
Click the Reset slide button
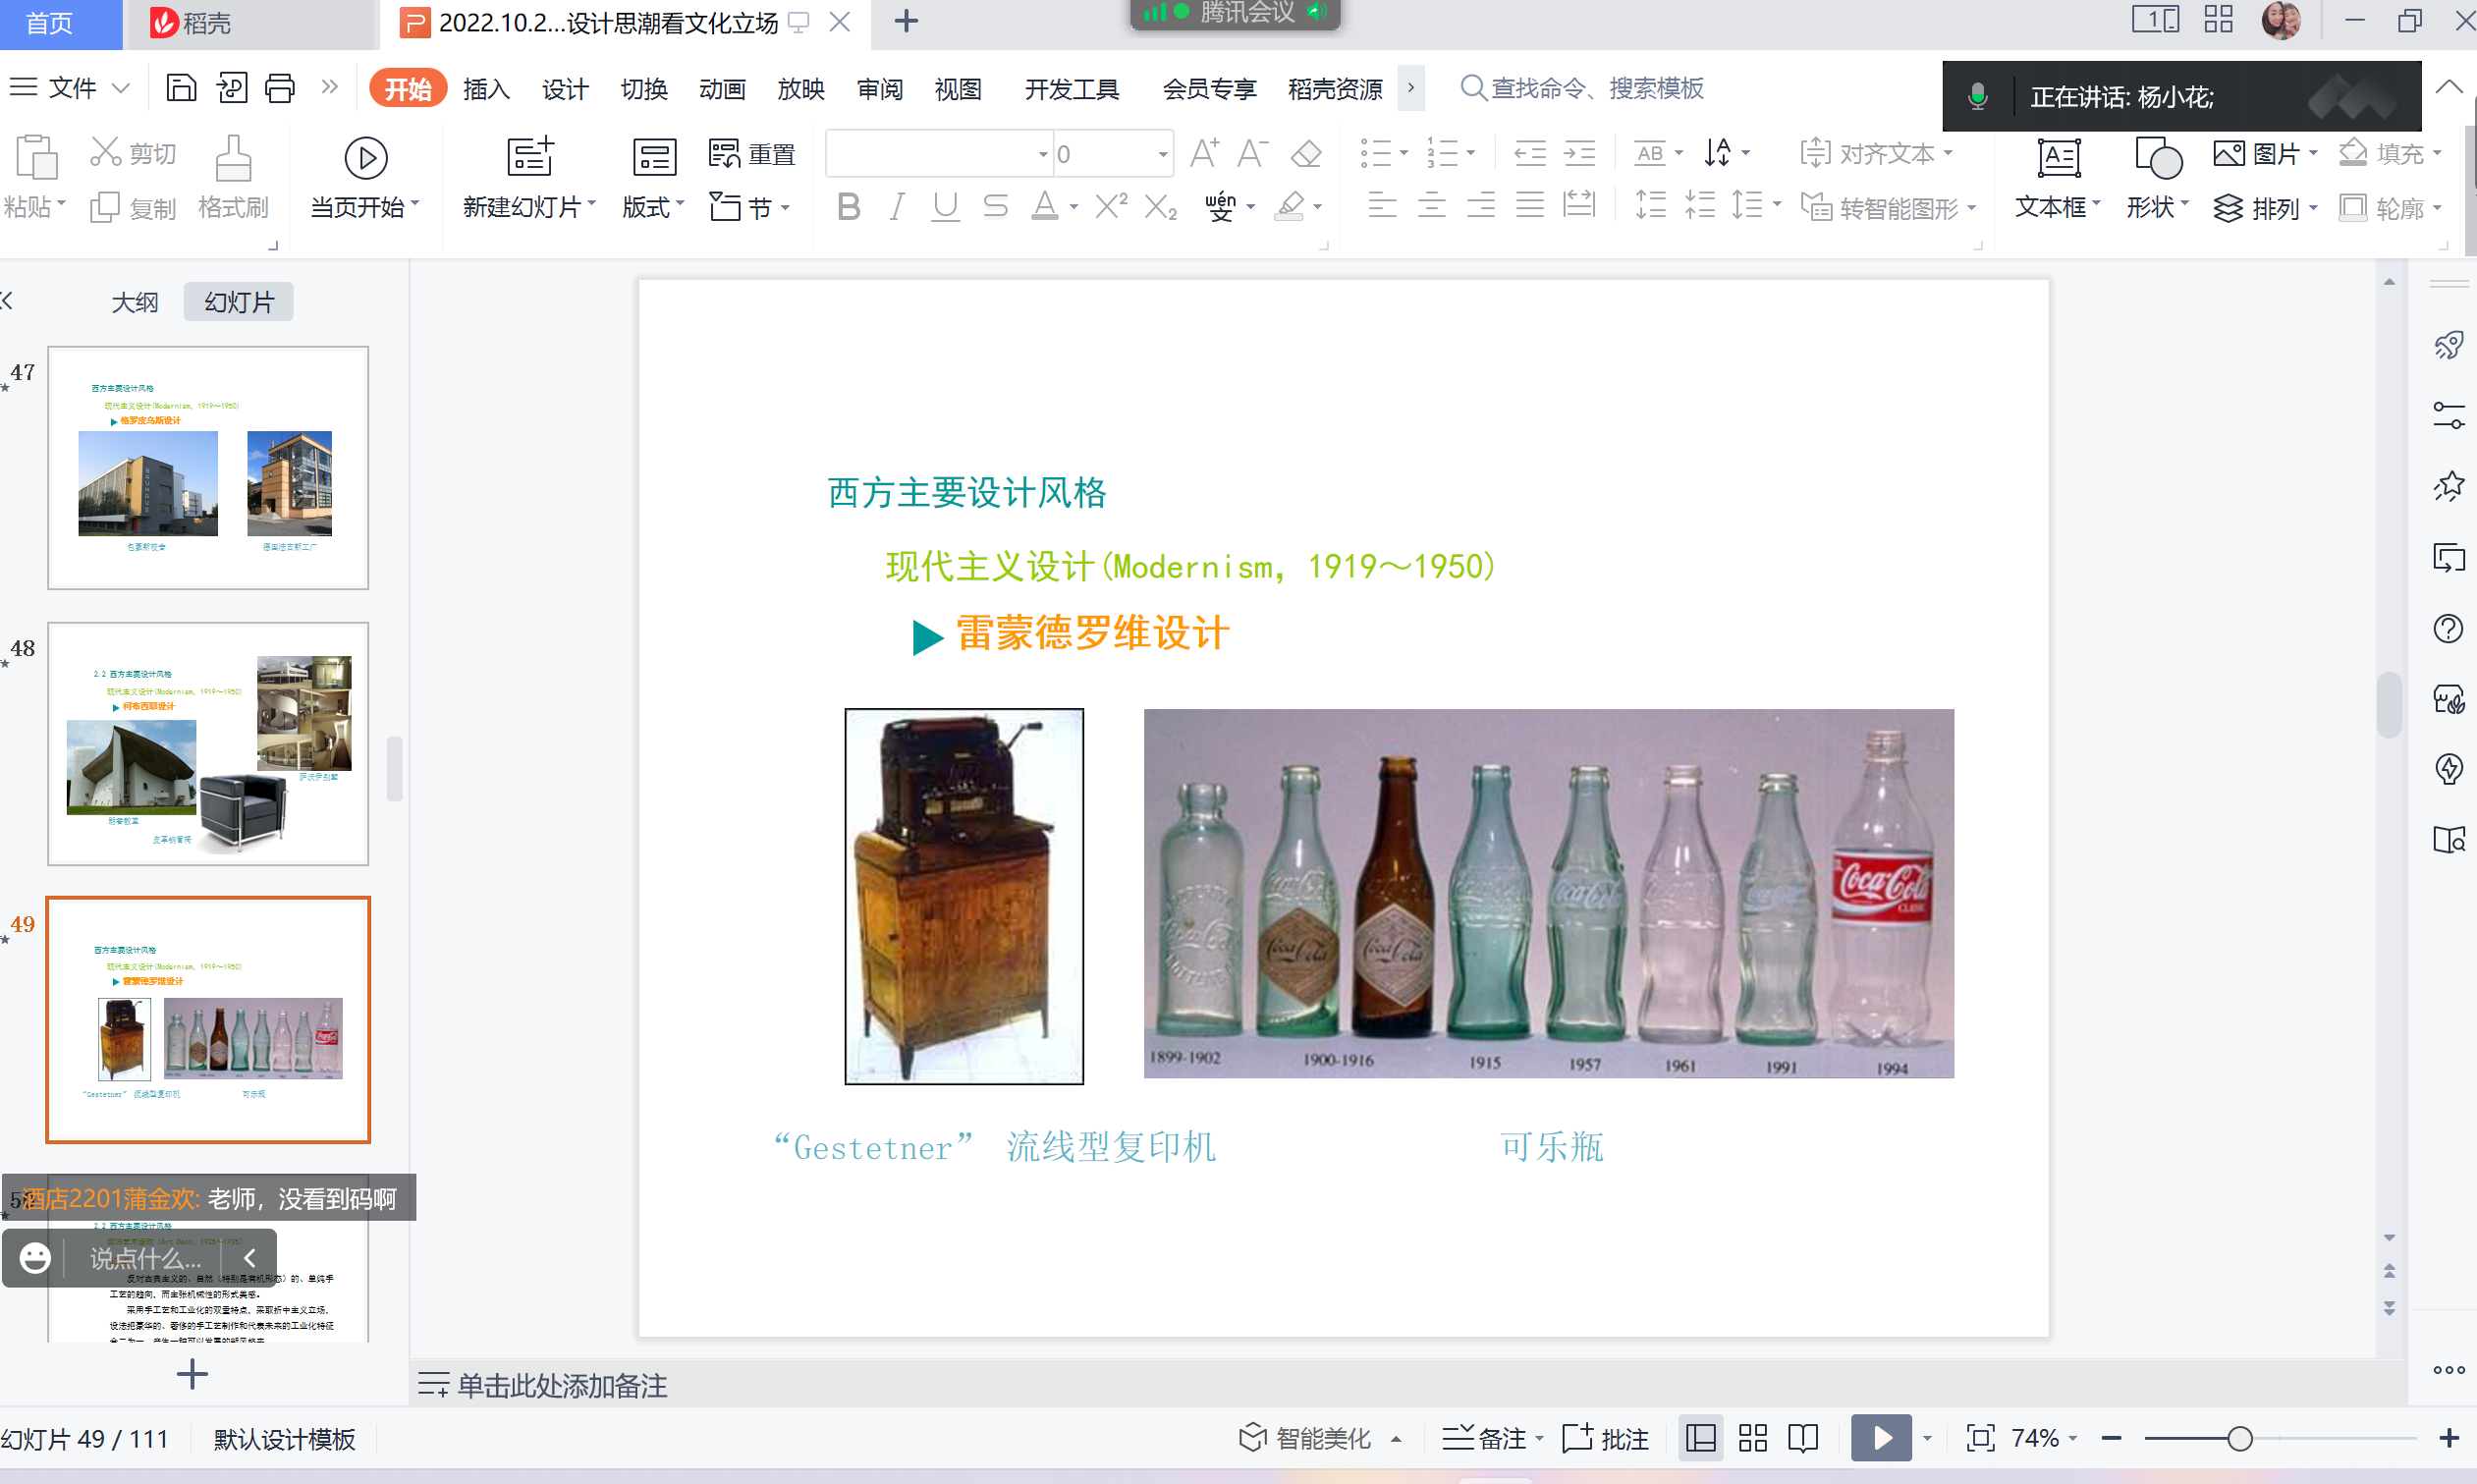point(752,154)
